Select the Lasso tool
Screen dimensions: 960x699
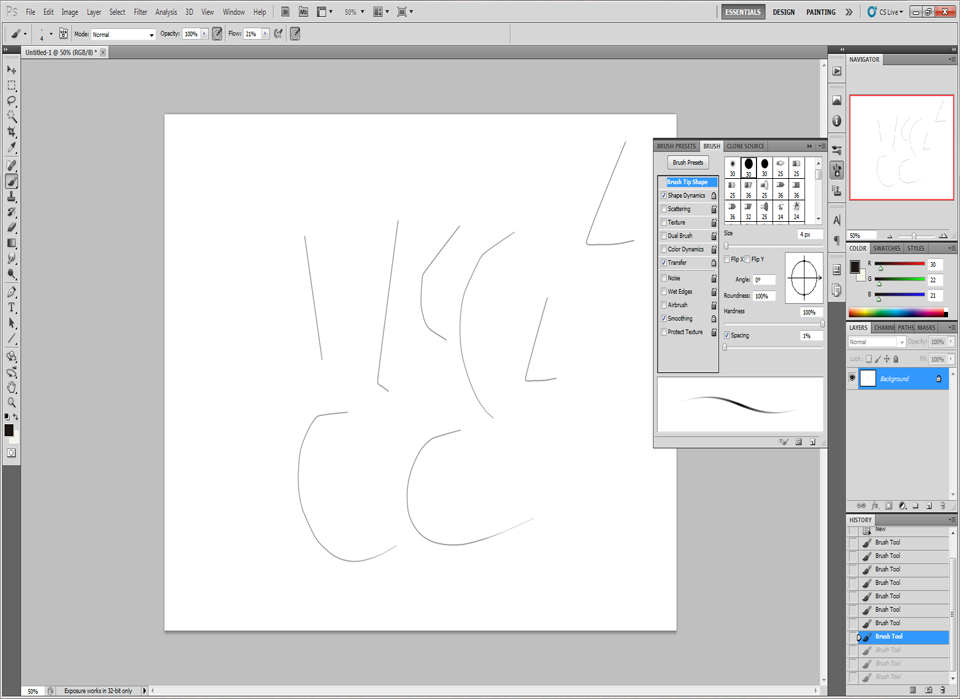click(x=12, y=101)
